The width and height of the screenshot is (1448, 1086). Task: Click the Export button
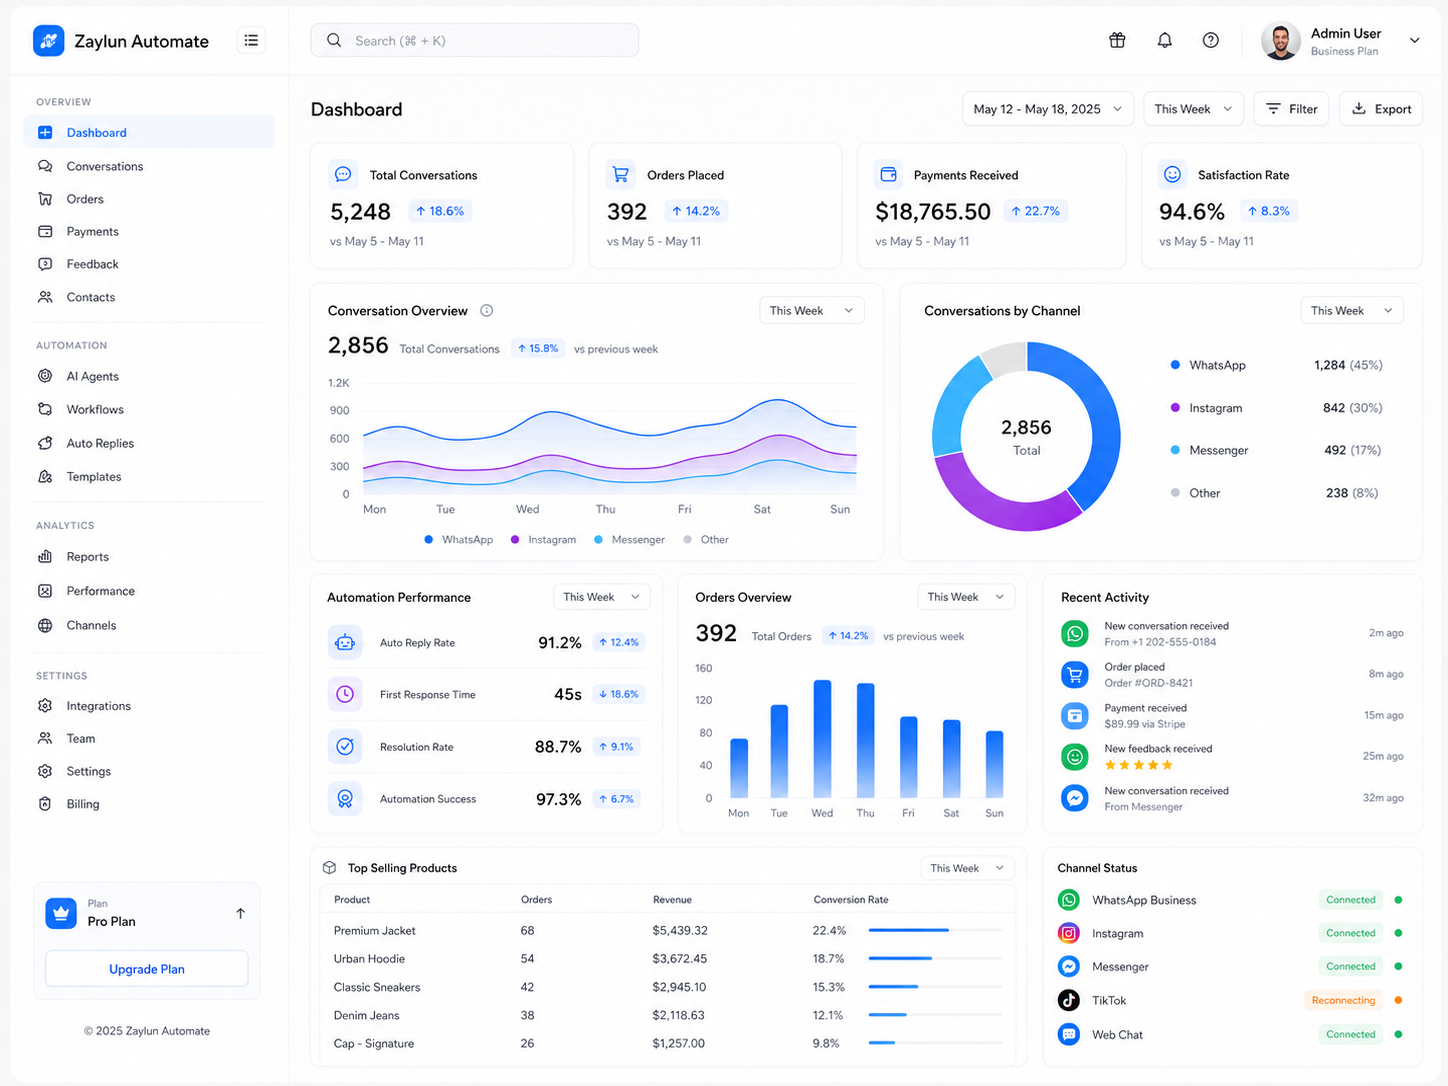[1381, 109]
